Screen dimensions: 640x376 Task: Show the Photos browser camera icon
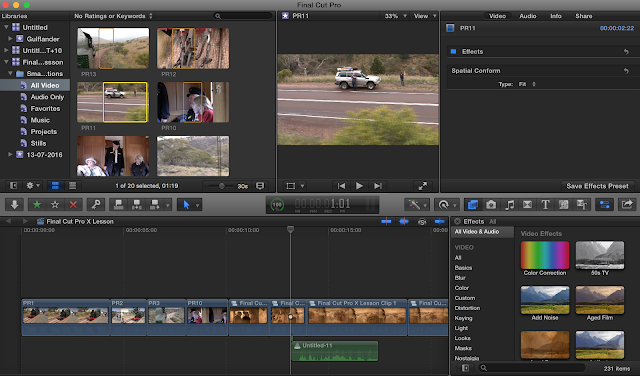point(491,205)
